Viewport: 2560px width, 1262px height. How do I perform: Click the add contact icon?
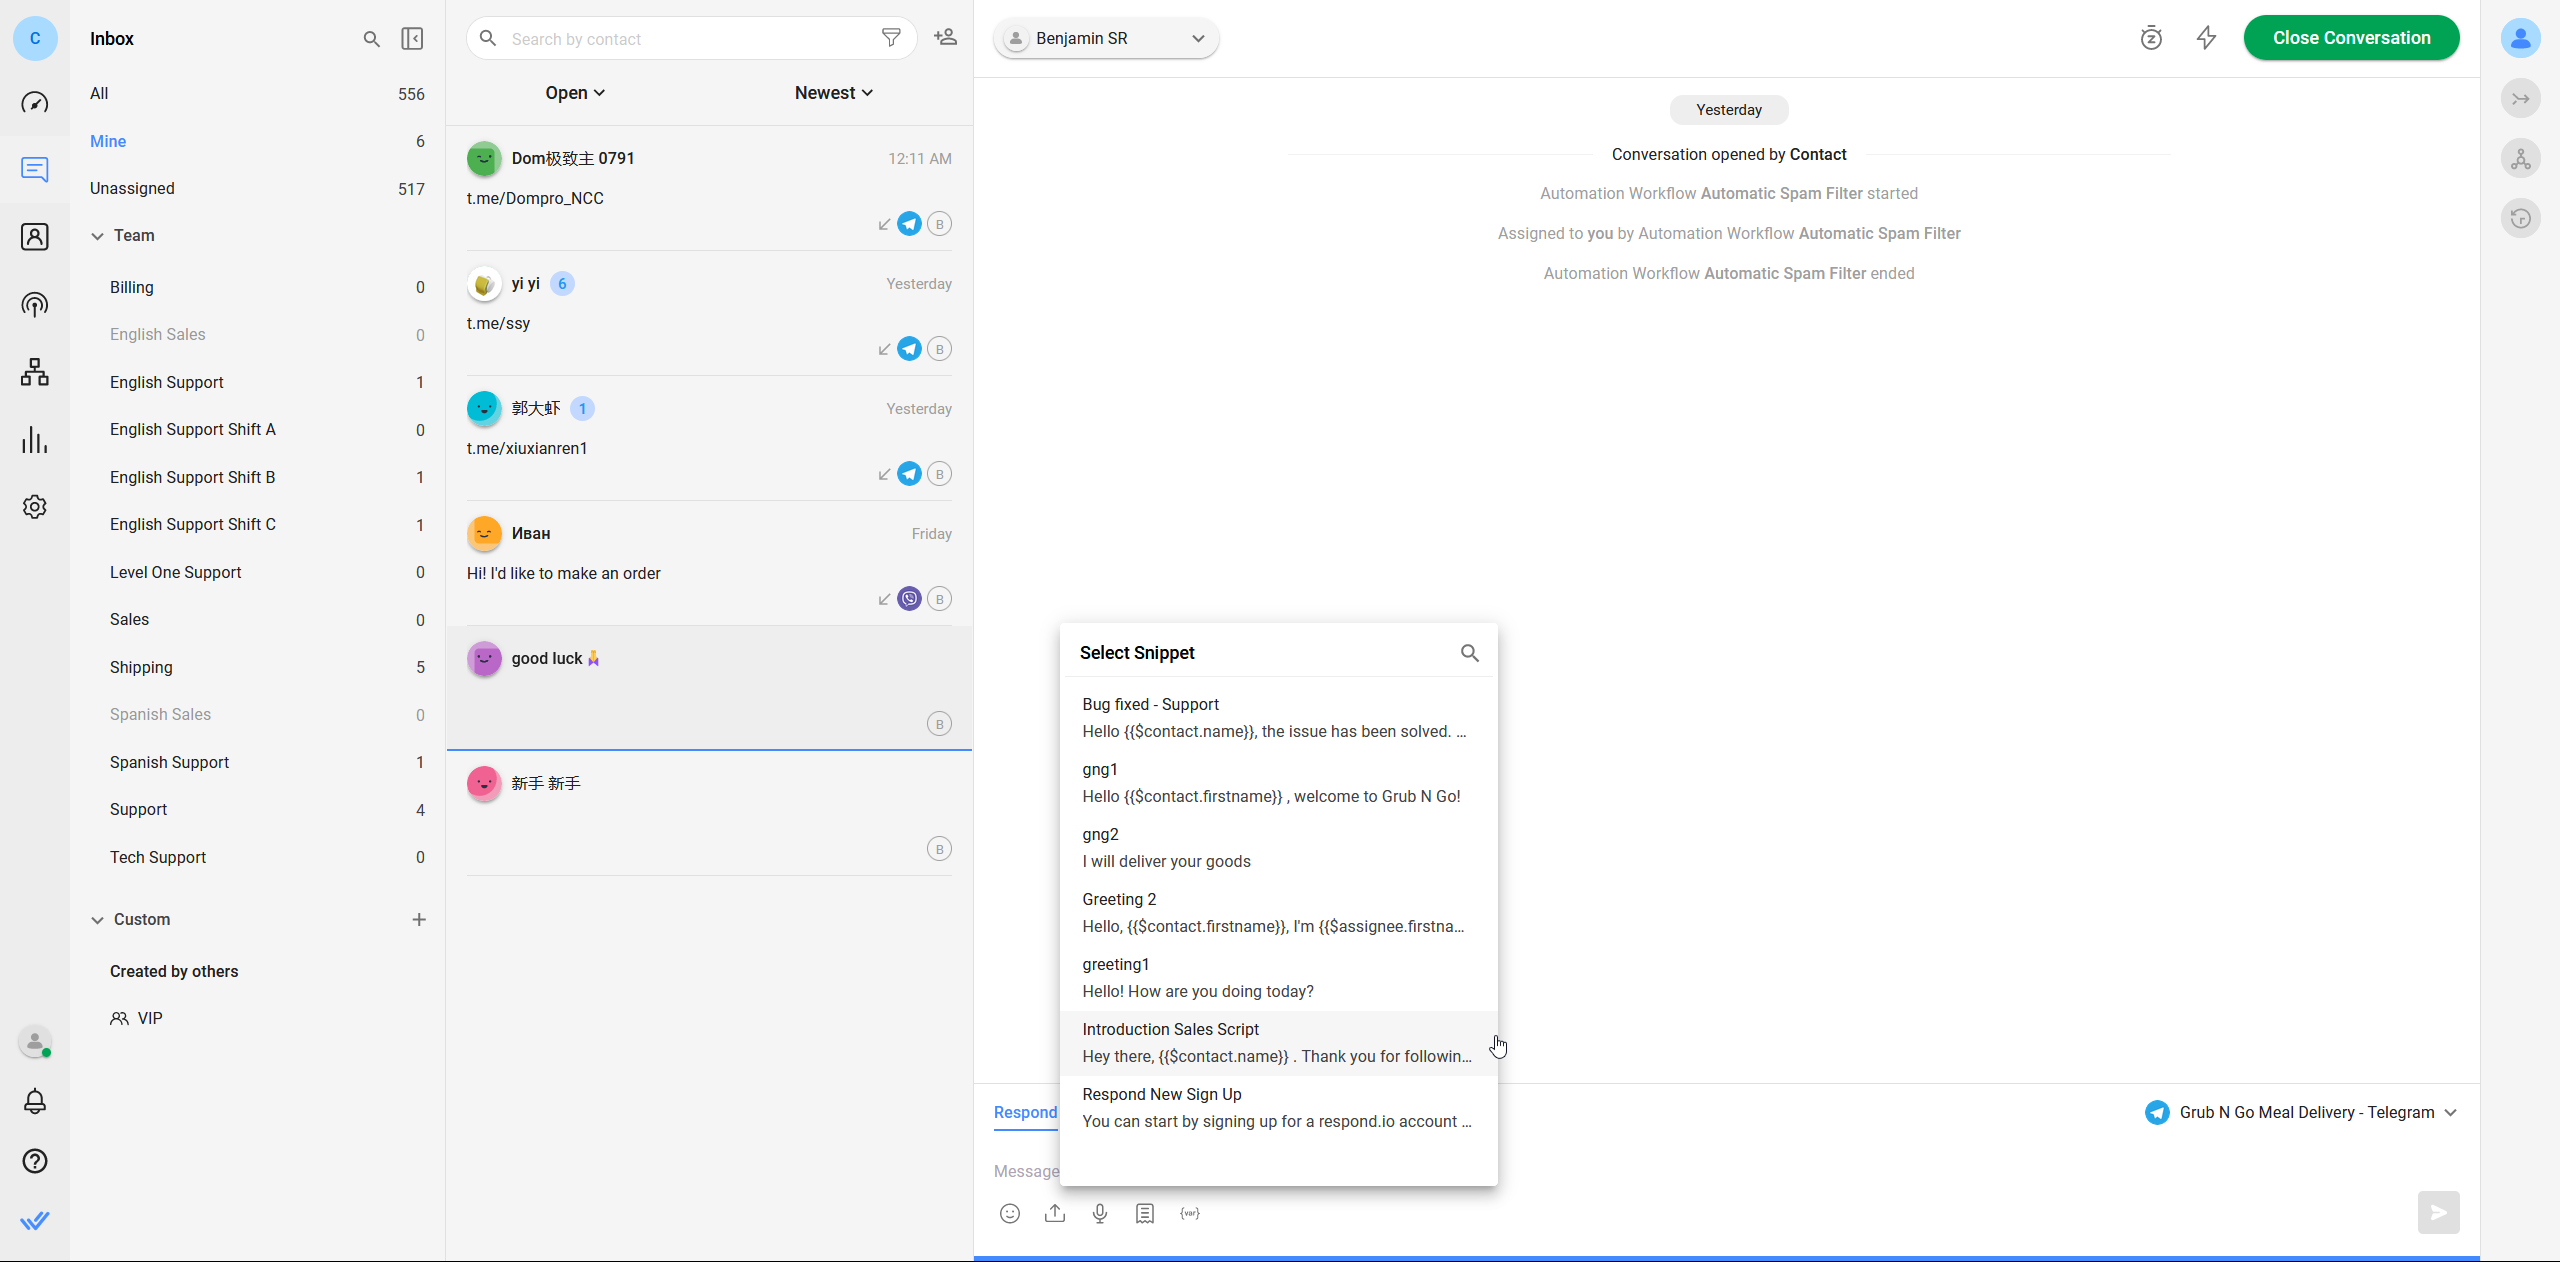point(945,38)
